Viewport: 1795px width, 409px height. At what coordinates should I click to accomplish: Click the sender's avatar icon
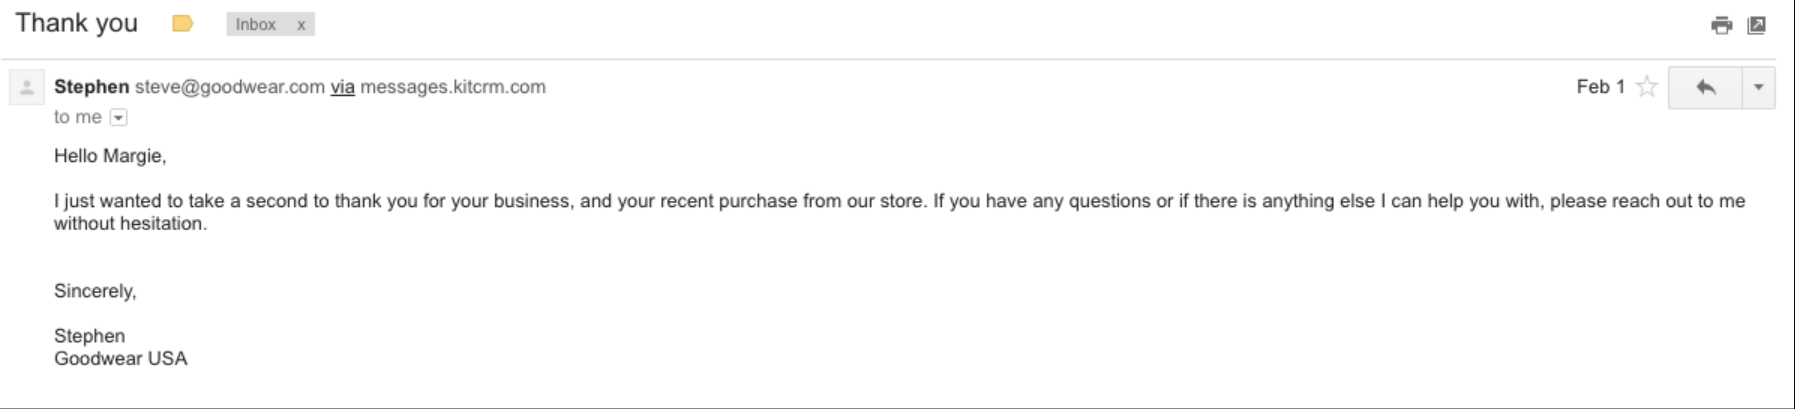[x=27, y=88]
